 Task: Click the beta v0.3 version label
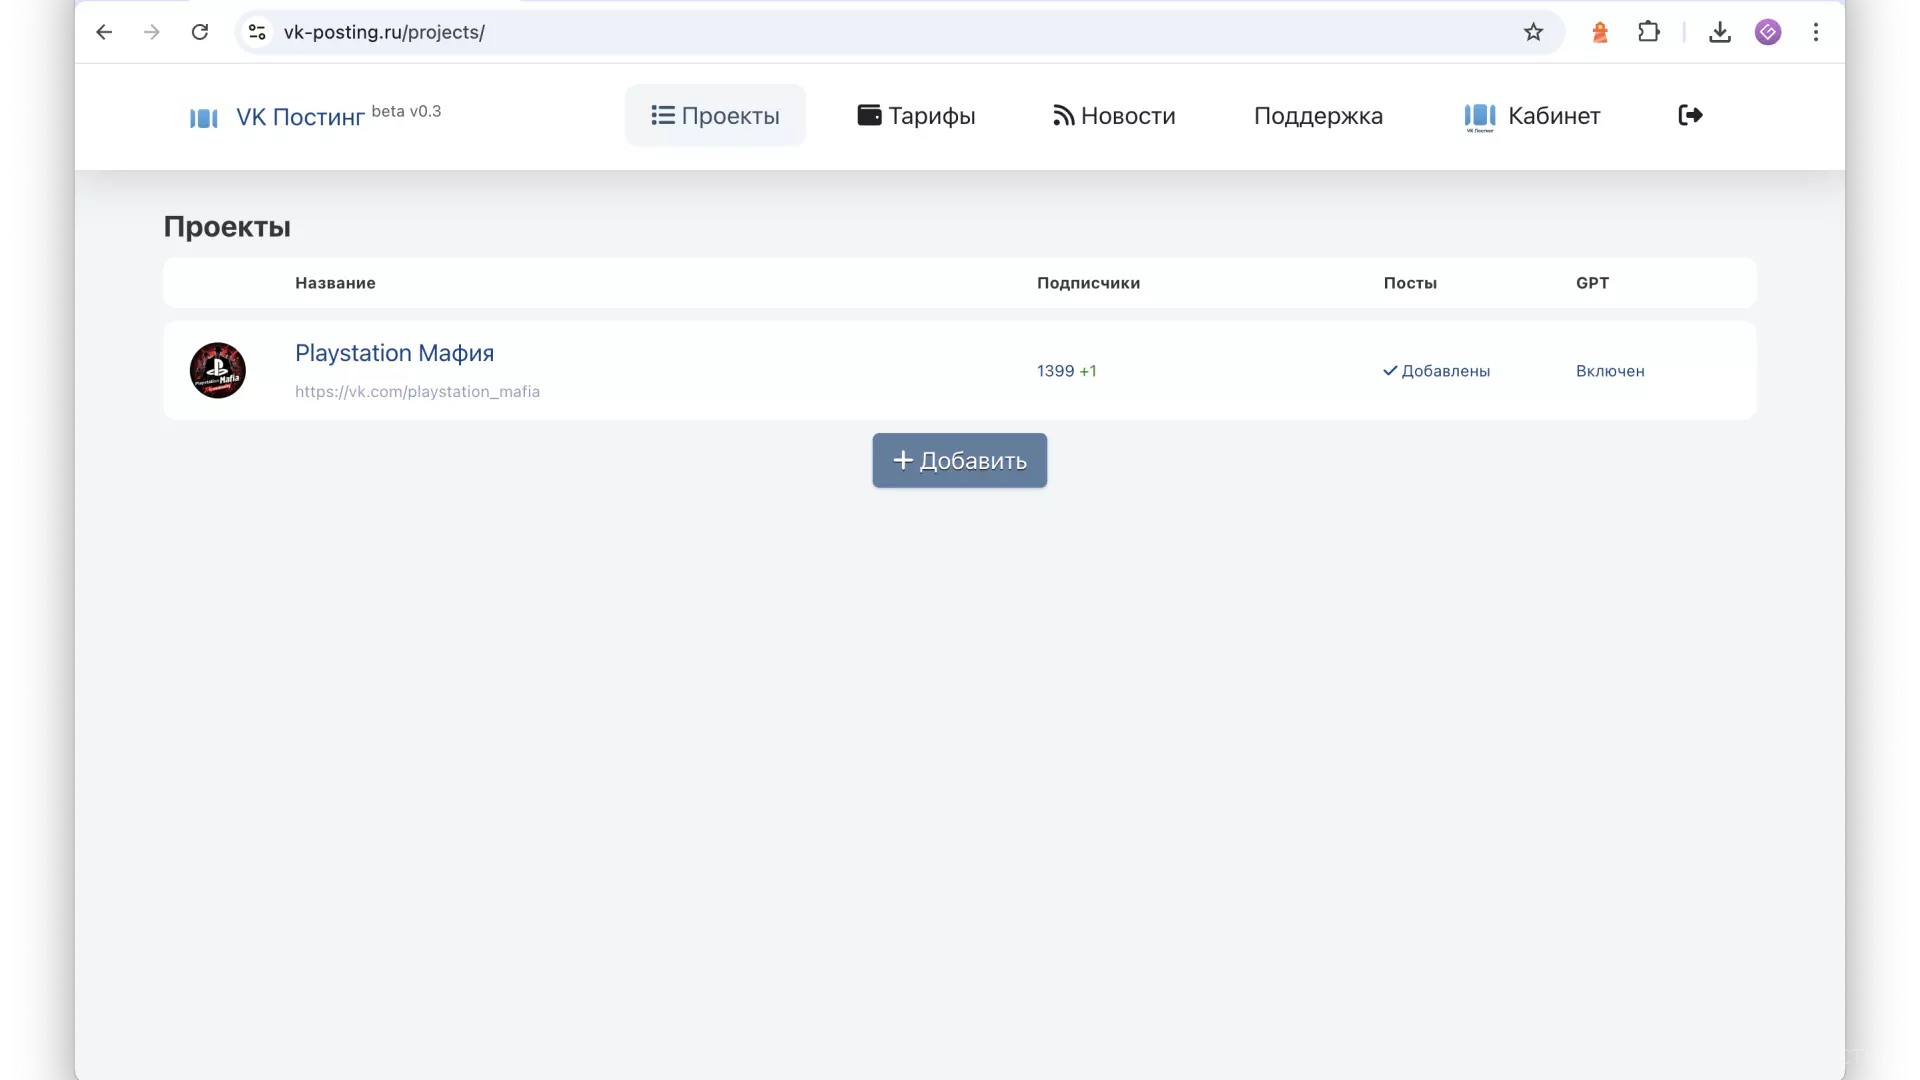pyautogui.click(x=406, y=111)
